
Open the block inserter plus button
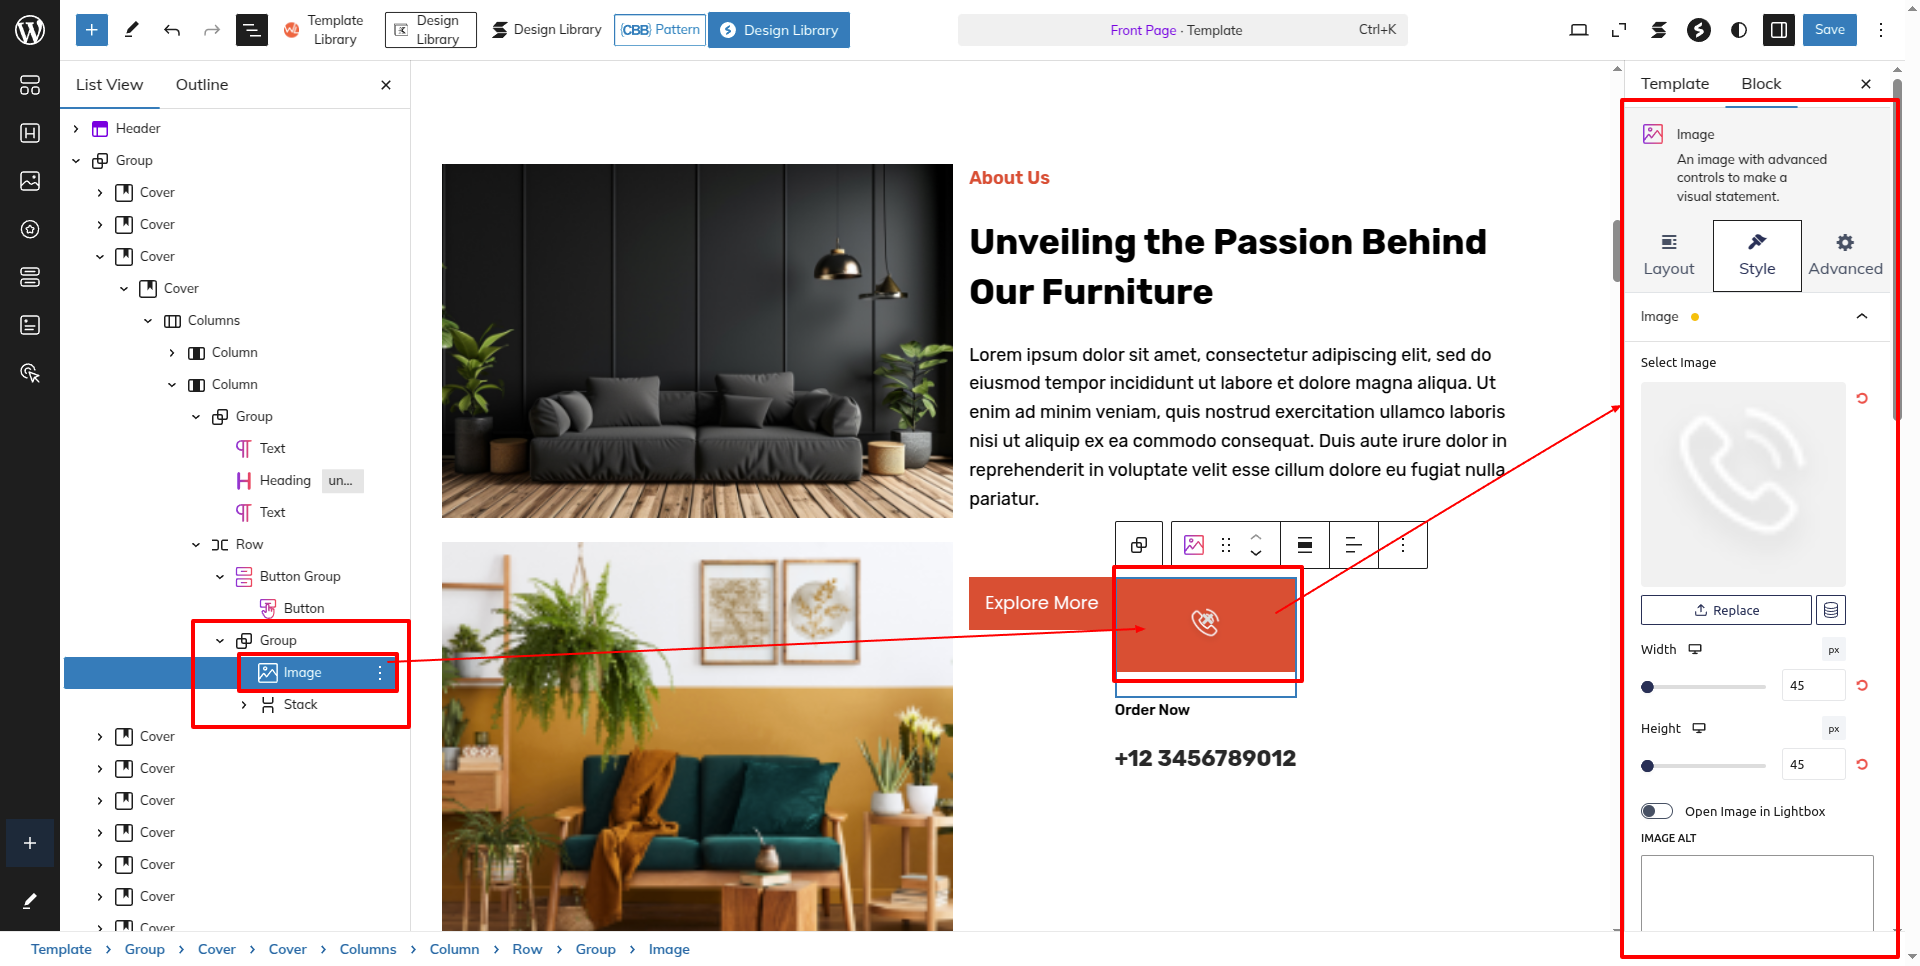click(x=91, y=30)
